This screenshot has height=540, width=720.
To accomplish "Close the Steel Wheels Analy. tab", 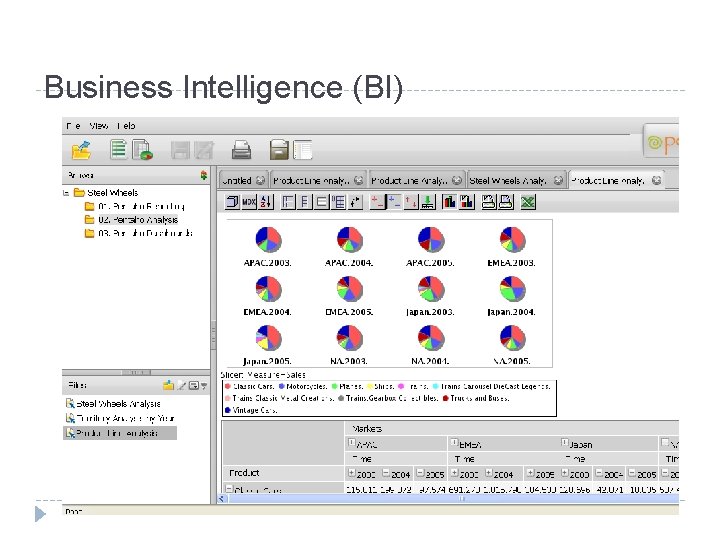I will coord(557,180).
